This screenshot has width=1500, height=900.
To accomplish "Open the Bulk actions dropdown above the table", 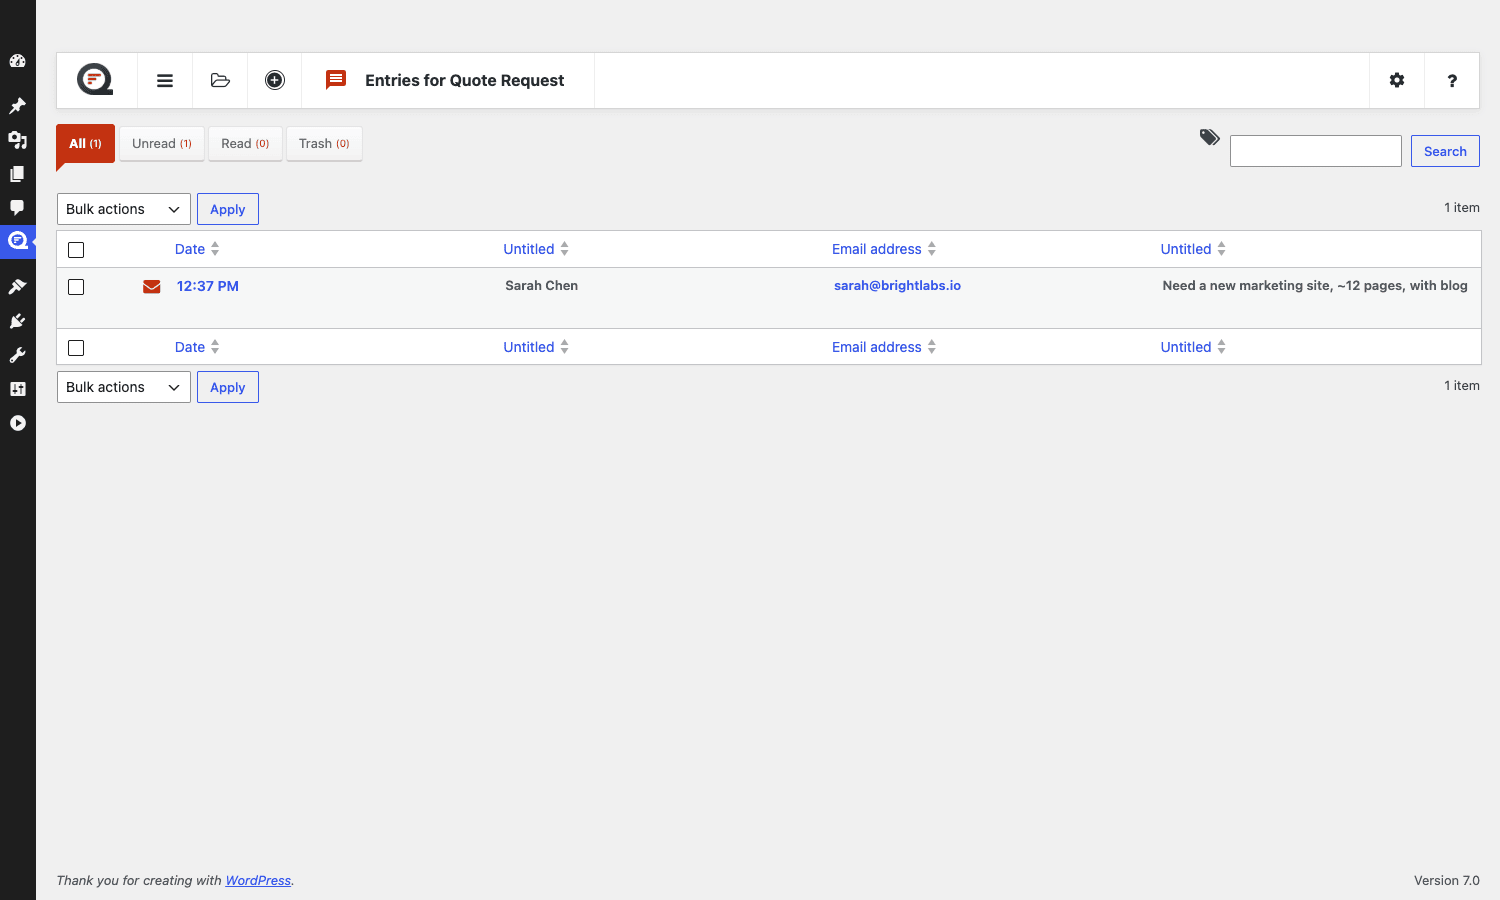I will 124,209.
